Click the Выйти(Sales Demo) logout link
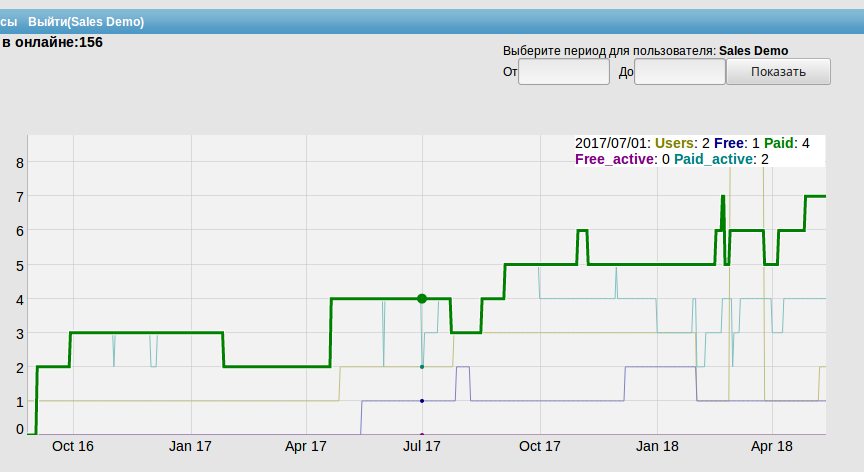Image resolution: width=864 pixels, height=472 pixels. [x=86, y=21]
